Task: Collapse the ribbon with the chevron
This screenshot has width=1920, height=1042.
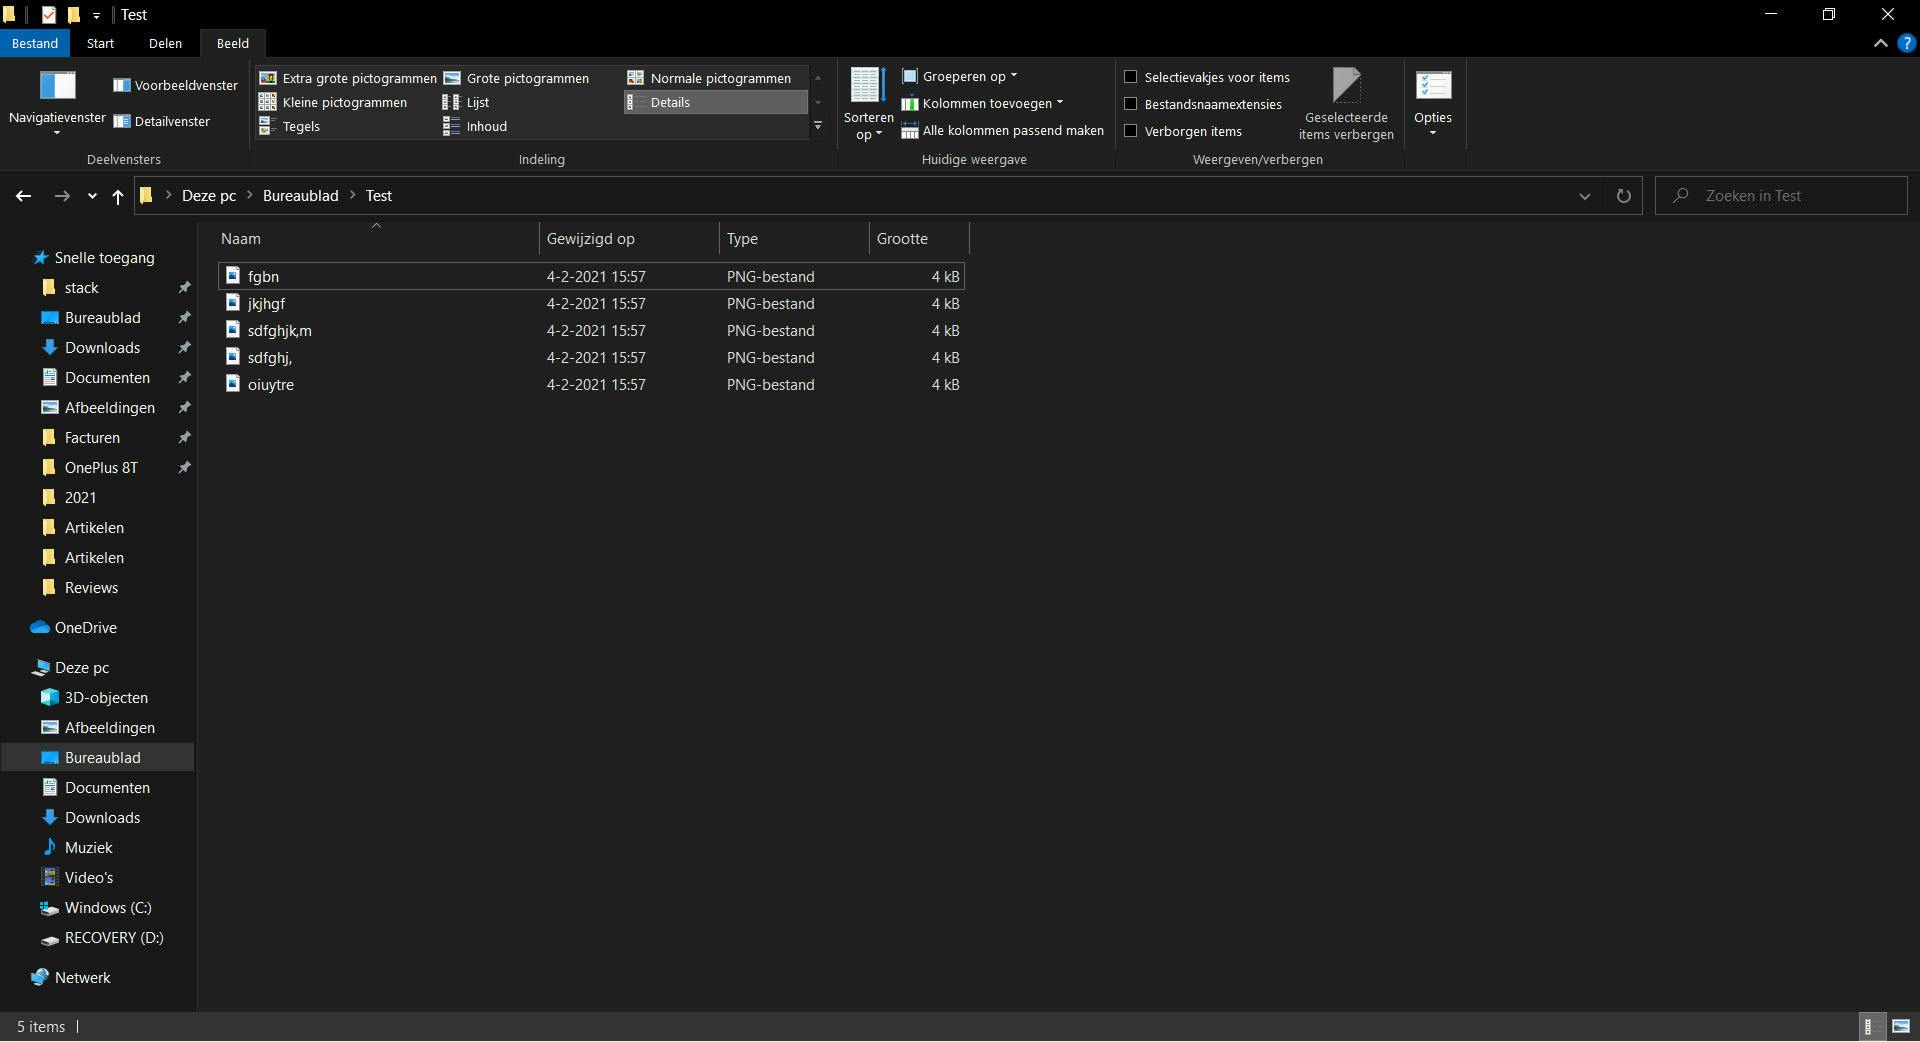Action: [1880, 43]
